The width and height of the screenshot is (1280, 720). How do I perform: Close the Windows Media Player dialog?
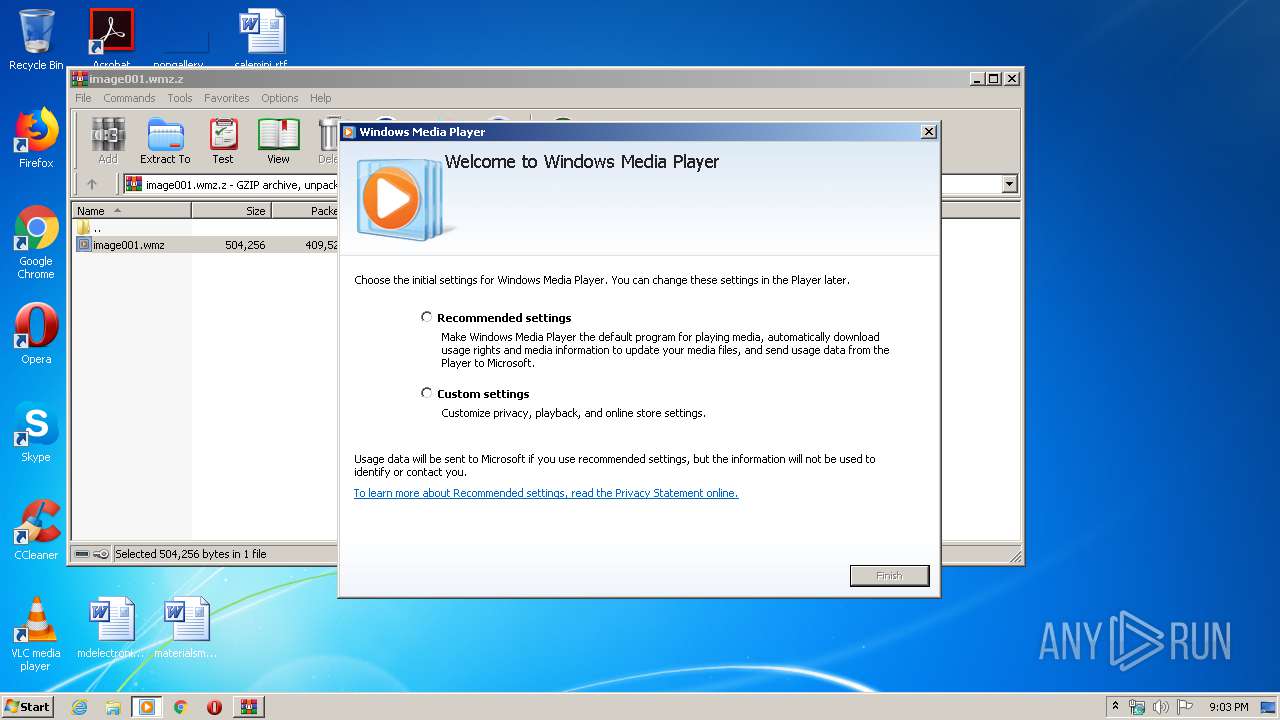pyautogui.click(x=928, y=131)
